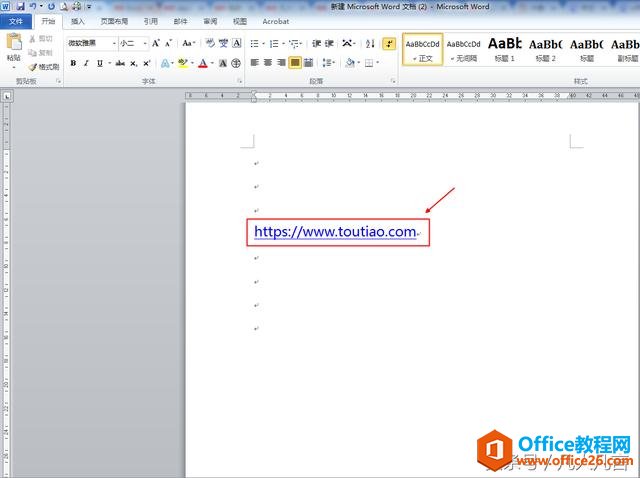Click the Grow Font icon

(156, 43)
